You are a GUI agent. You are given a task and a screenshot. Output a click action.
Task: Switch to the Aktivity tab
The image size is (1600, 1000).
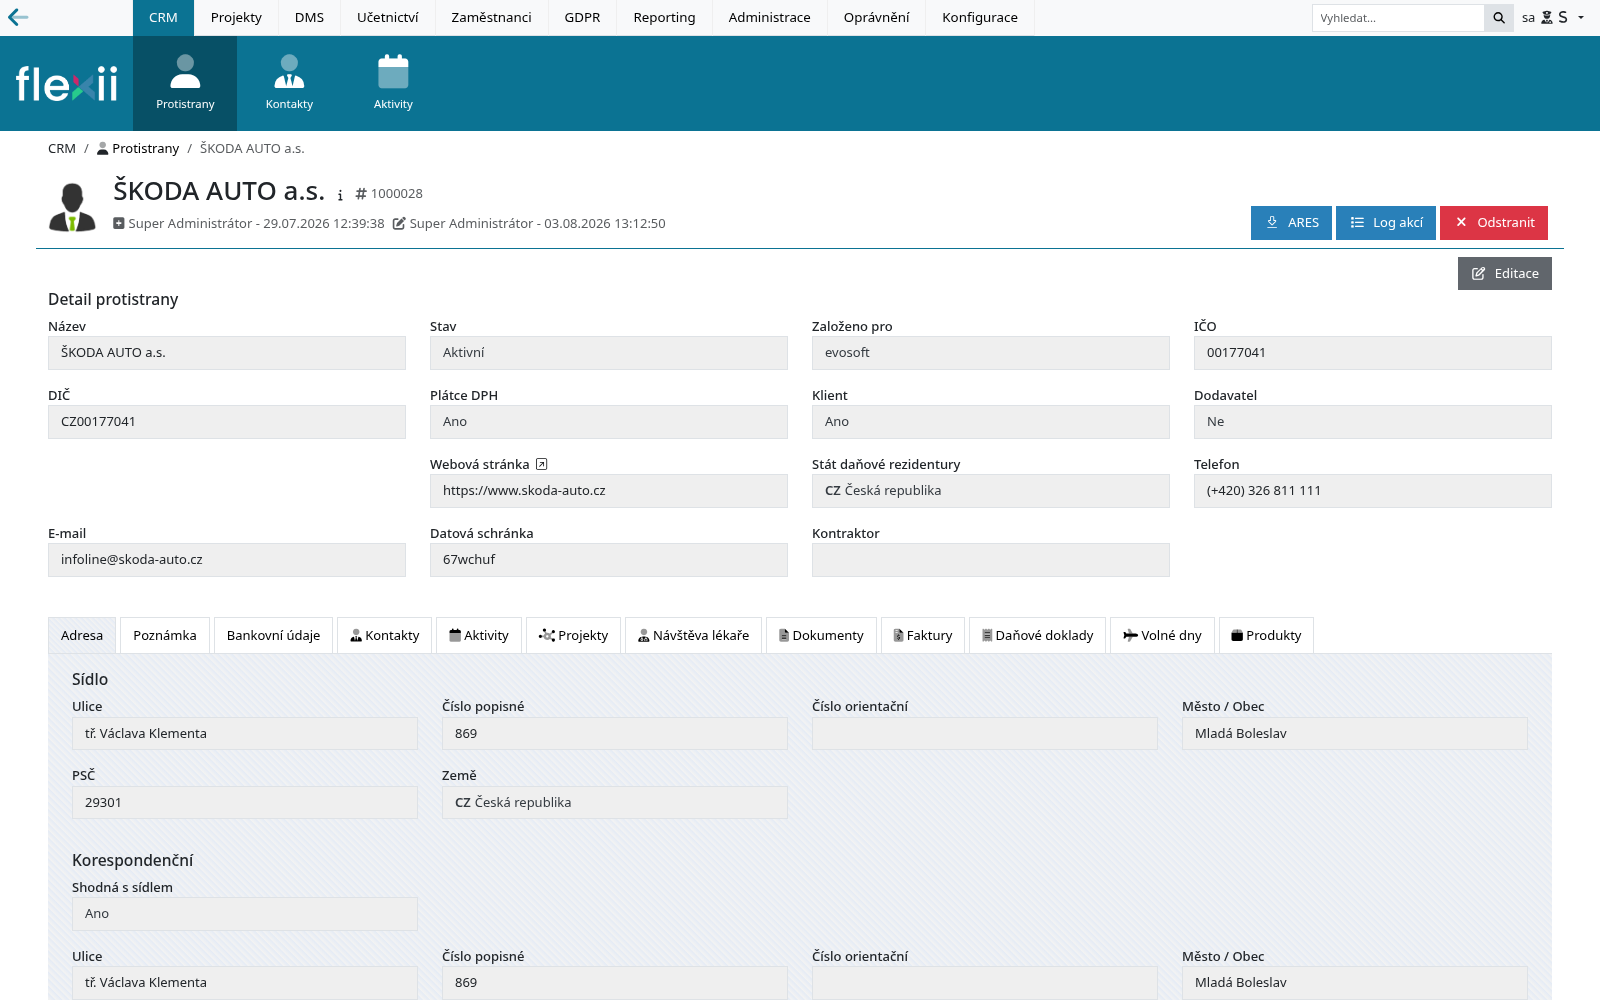coord(479,636)
